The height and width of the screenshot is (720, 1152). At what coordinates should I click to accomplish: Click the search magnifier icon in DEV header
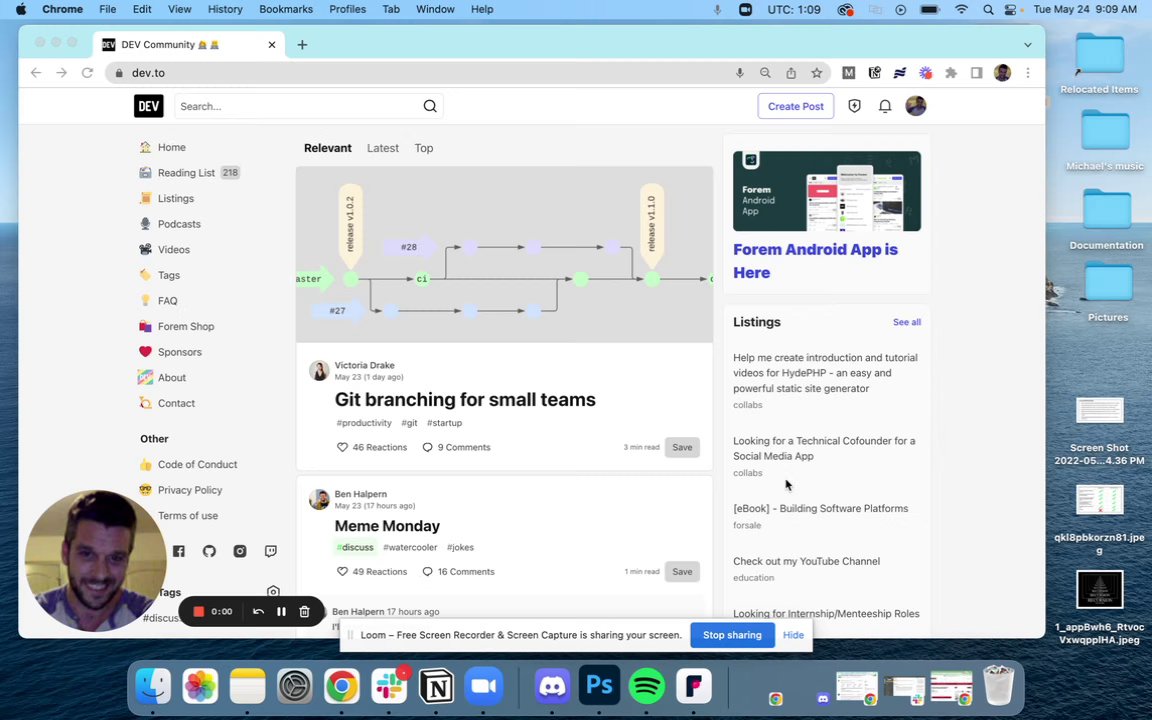point(430,106)
